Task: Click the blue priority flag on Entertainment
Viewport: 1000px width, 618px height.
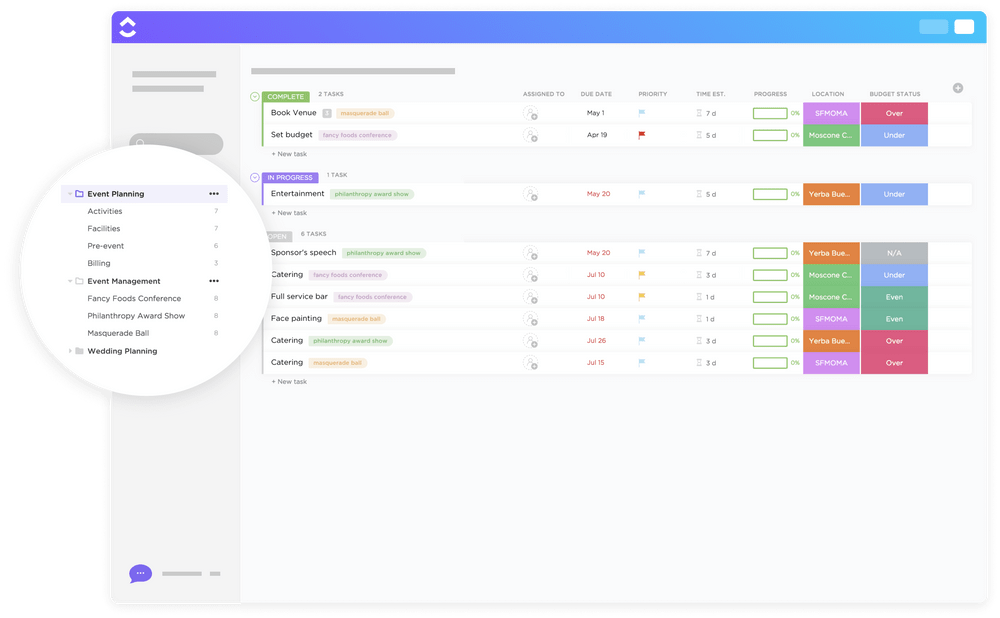Action: (x=640, y=194)
